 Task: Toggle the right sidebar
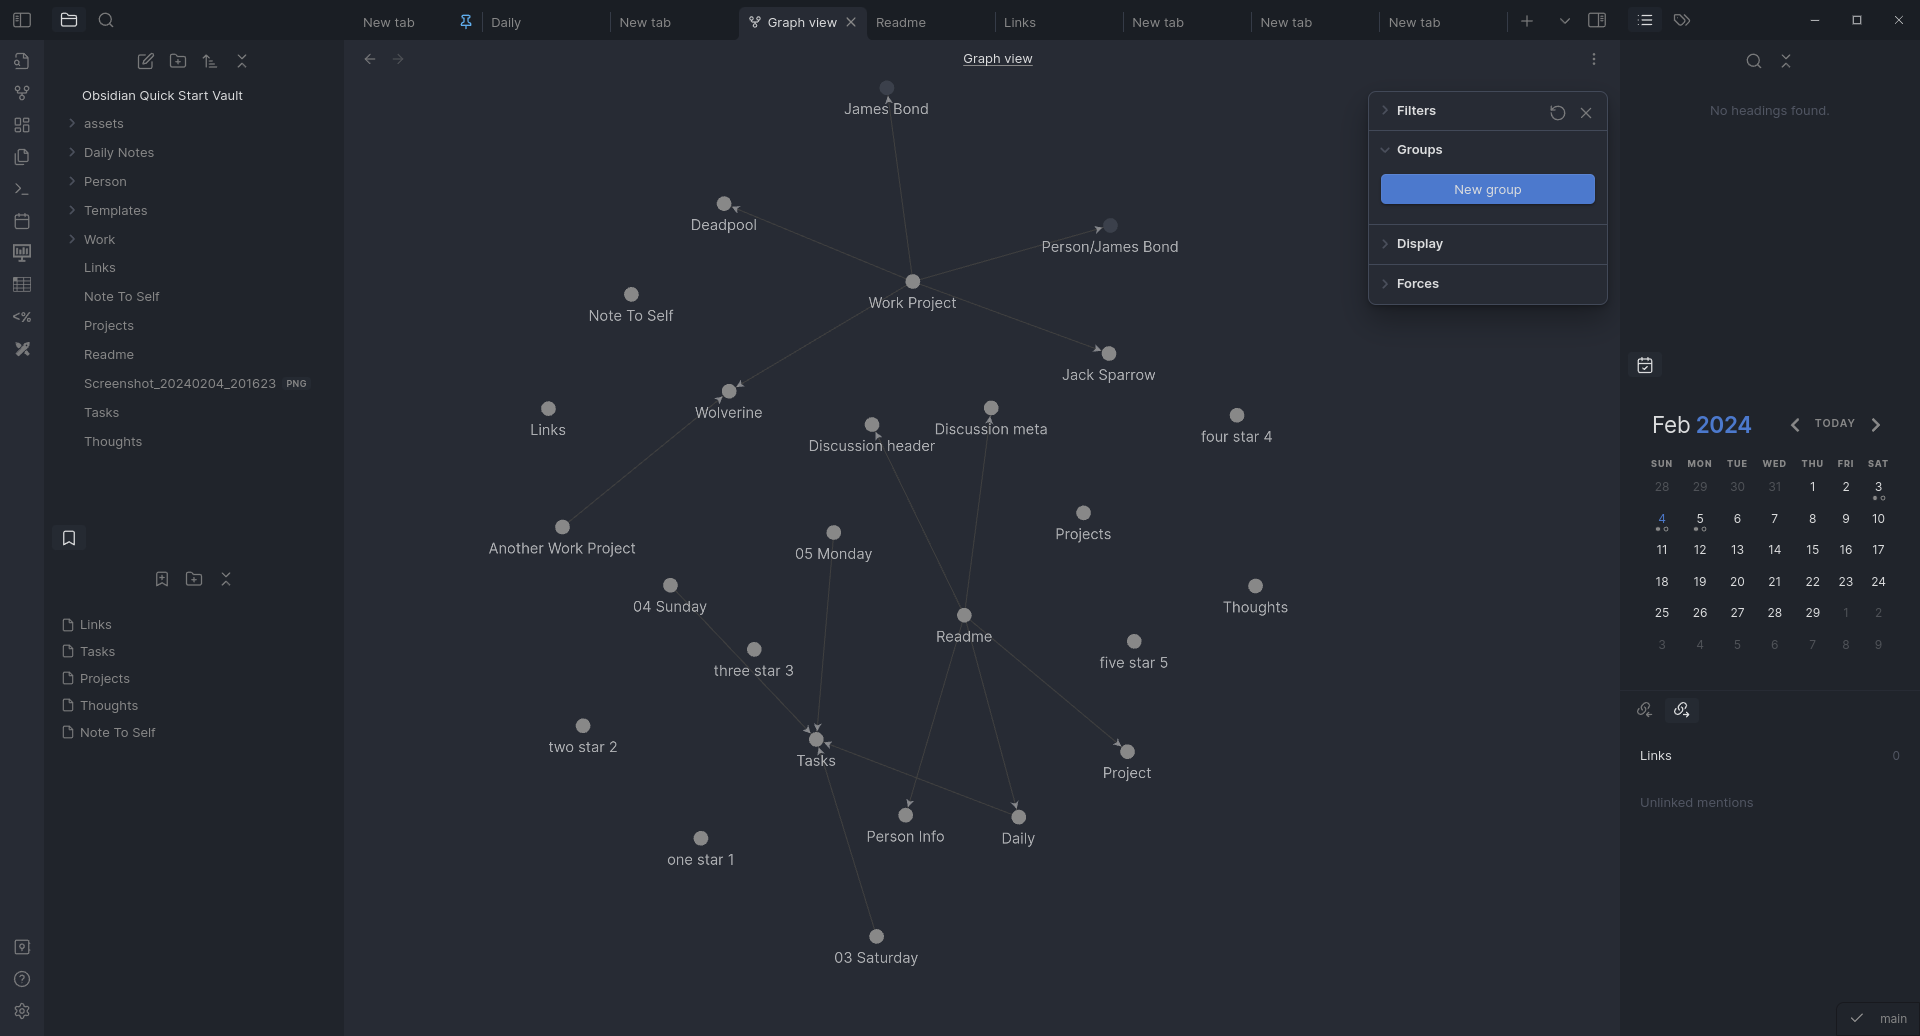[x=1597, y=20]
